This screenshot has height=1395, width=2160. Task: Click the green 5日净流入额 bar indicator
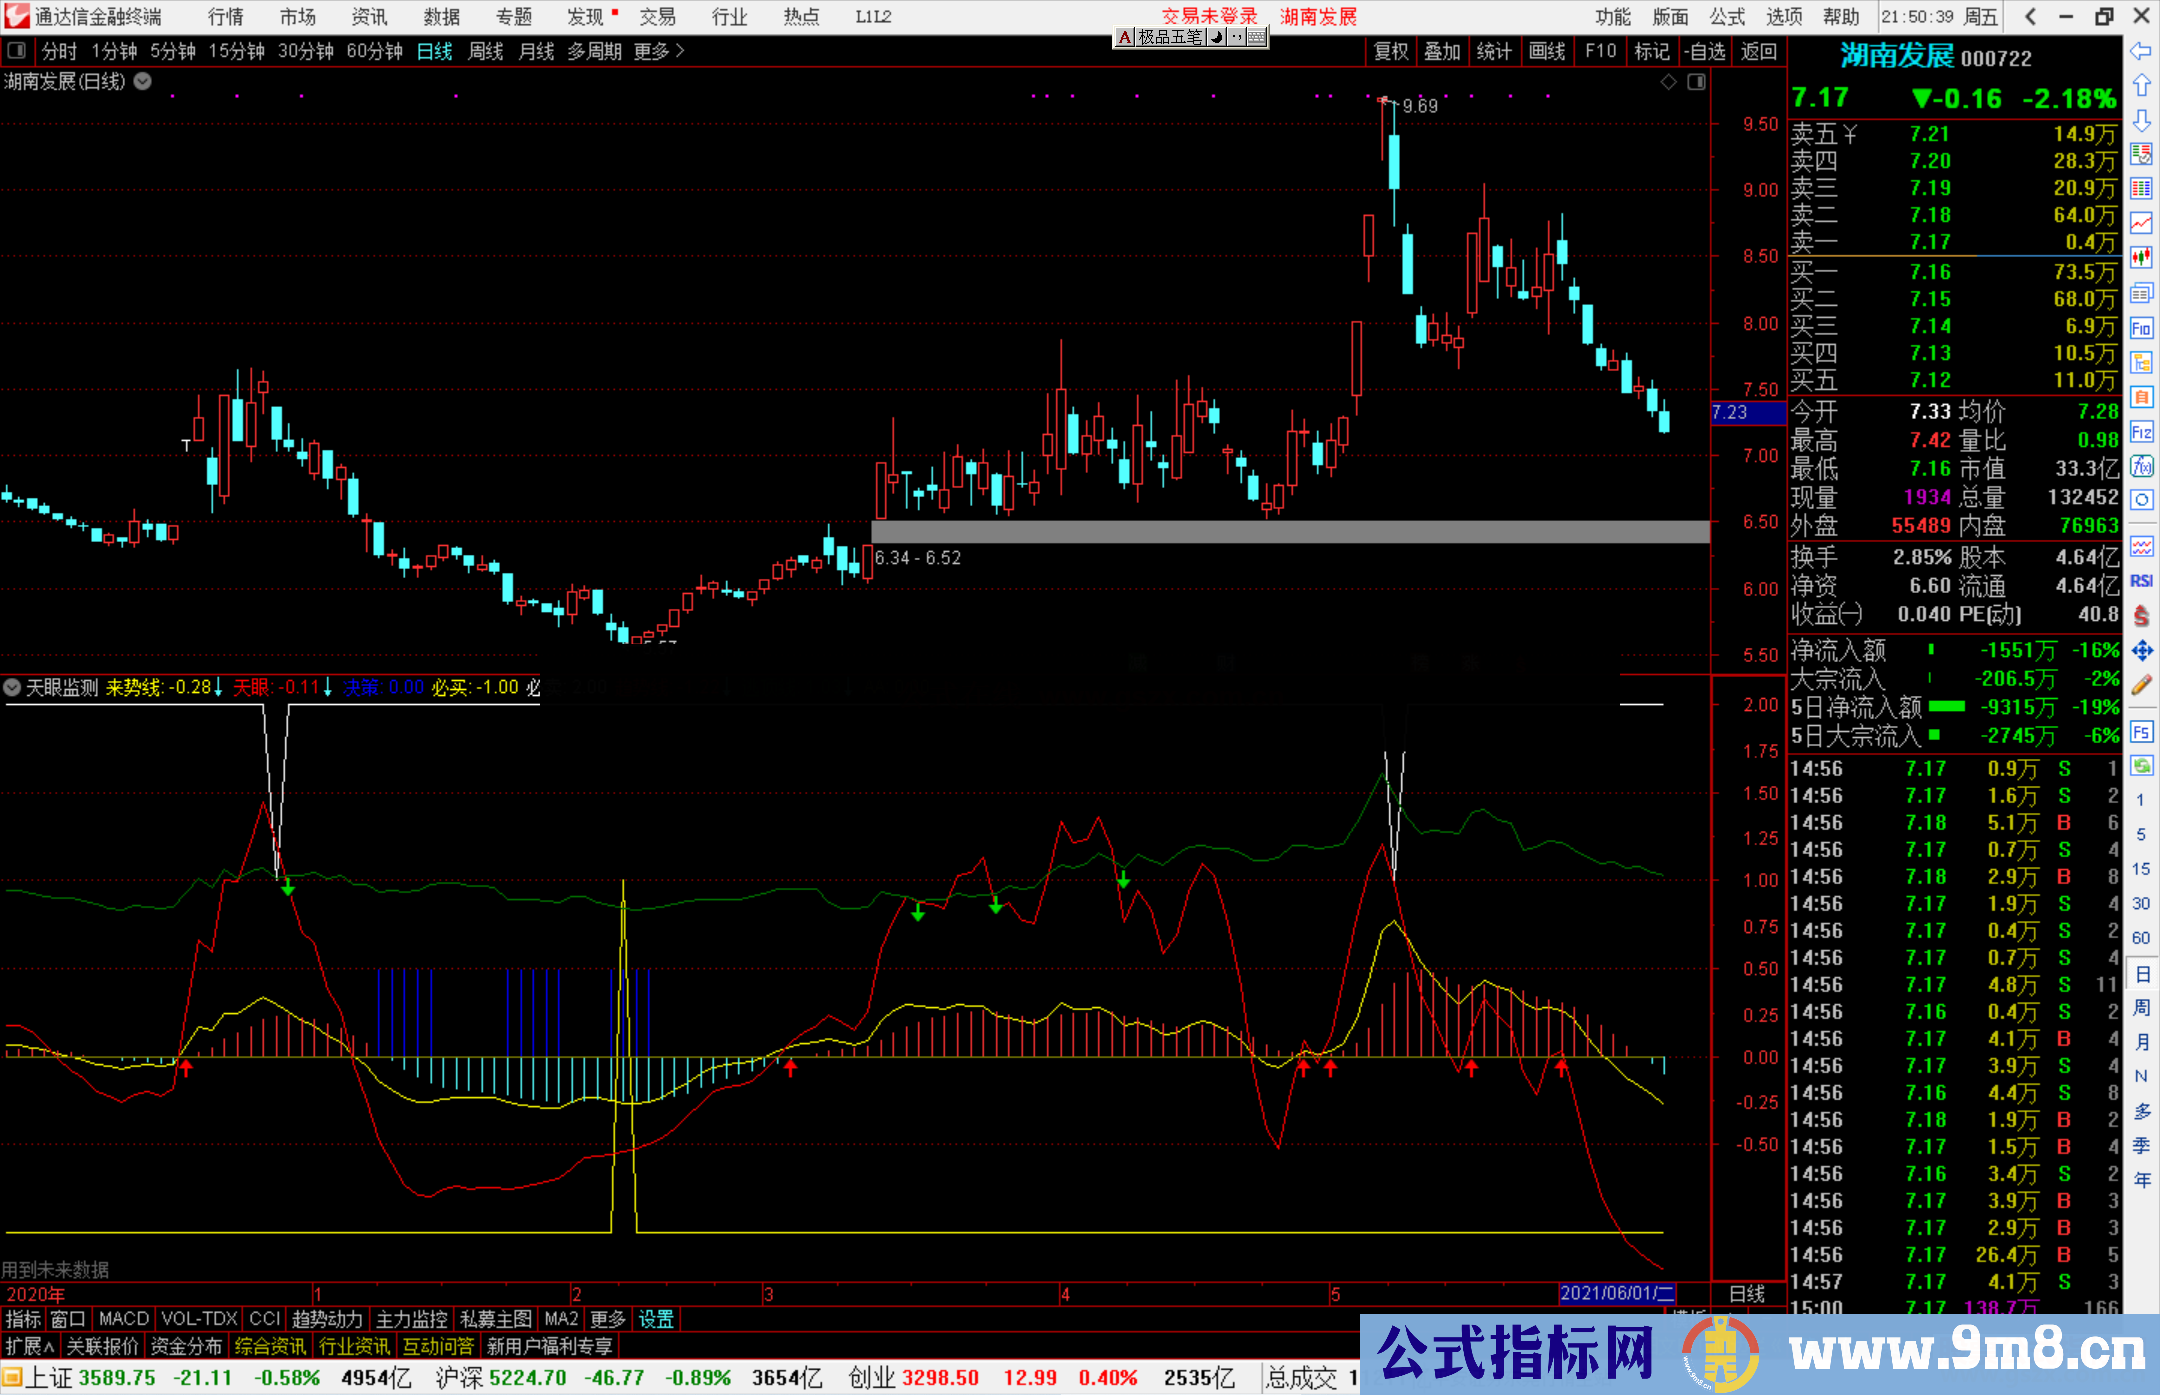[x=1946, y=706]
